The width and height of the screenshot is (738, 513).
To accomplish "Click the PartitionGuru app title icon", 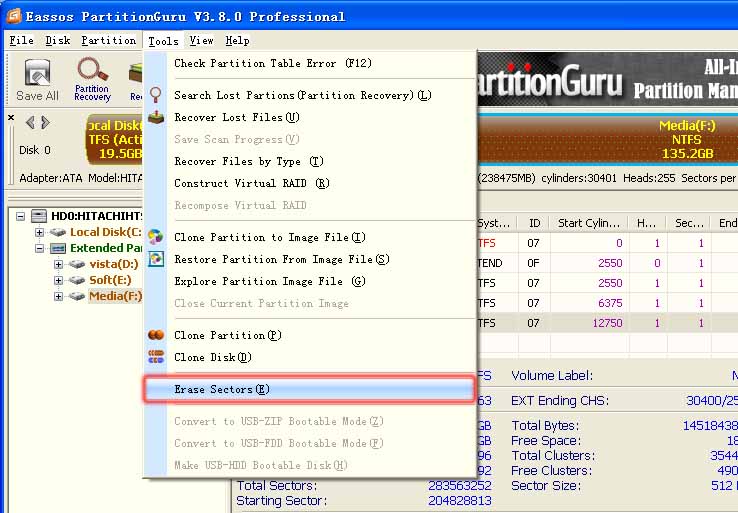I will [x=14, y=16].
